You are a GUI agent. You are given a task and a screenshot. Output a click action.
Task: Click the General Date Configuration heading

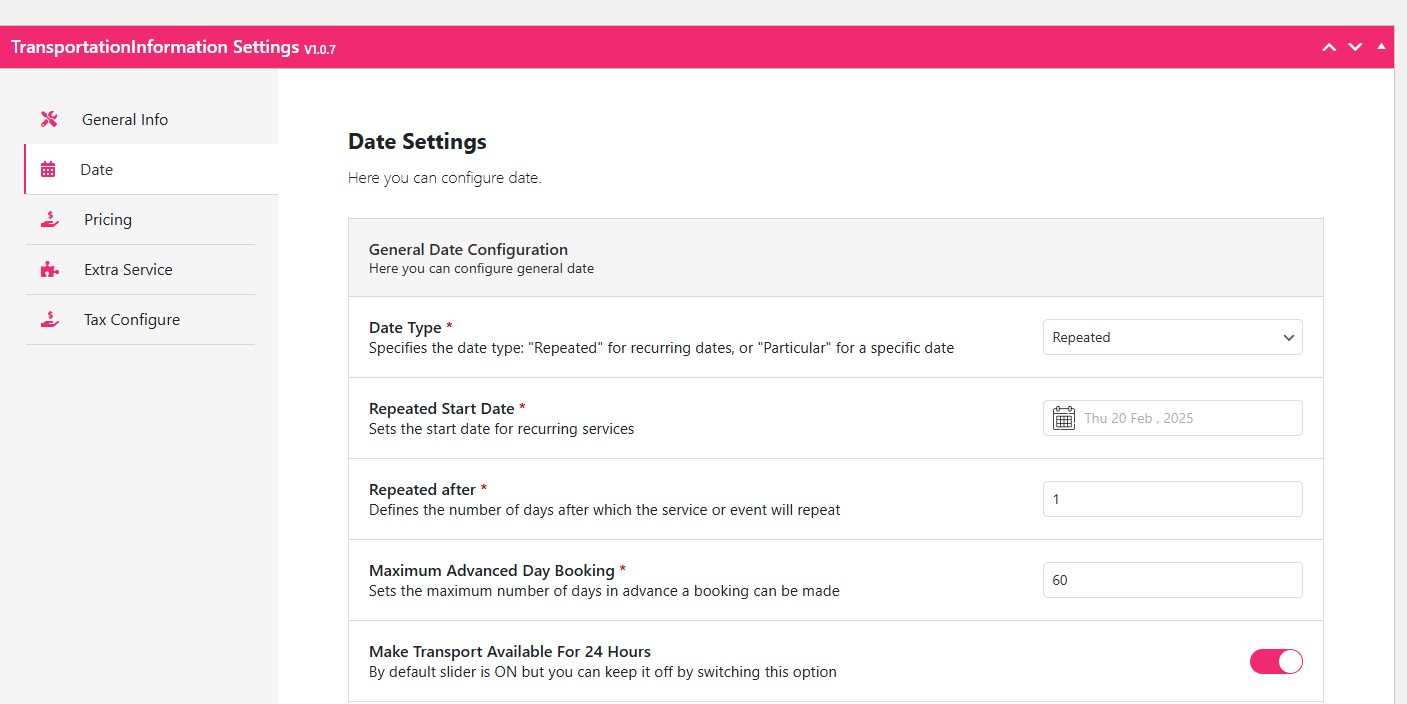[x=468, y=249]
